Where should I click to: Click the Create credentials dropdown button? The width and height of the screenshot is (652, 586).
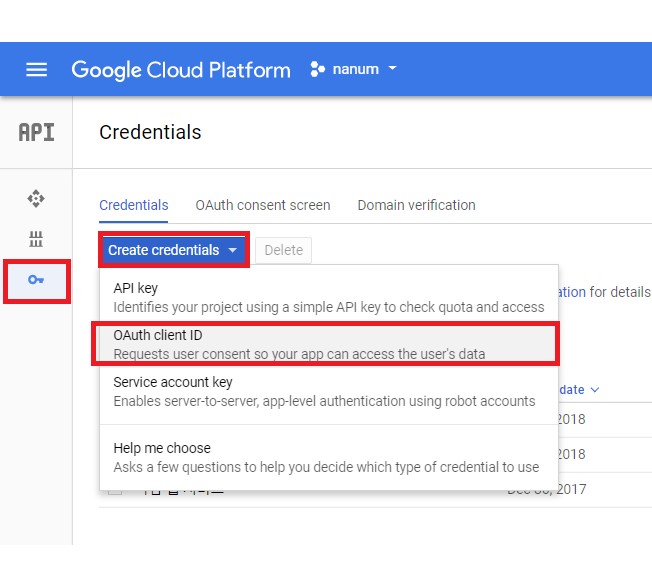pyautogui.click(x=174, y=250)
